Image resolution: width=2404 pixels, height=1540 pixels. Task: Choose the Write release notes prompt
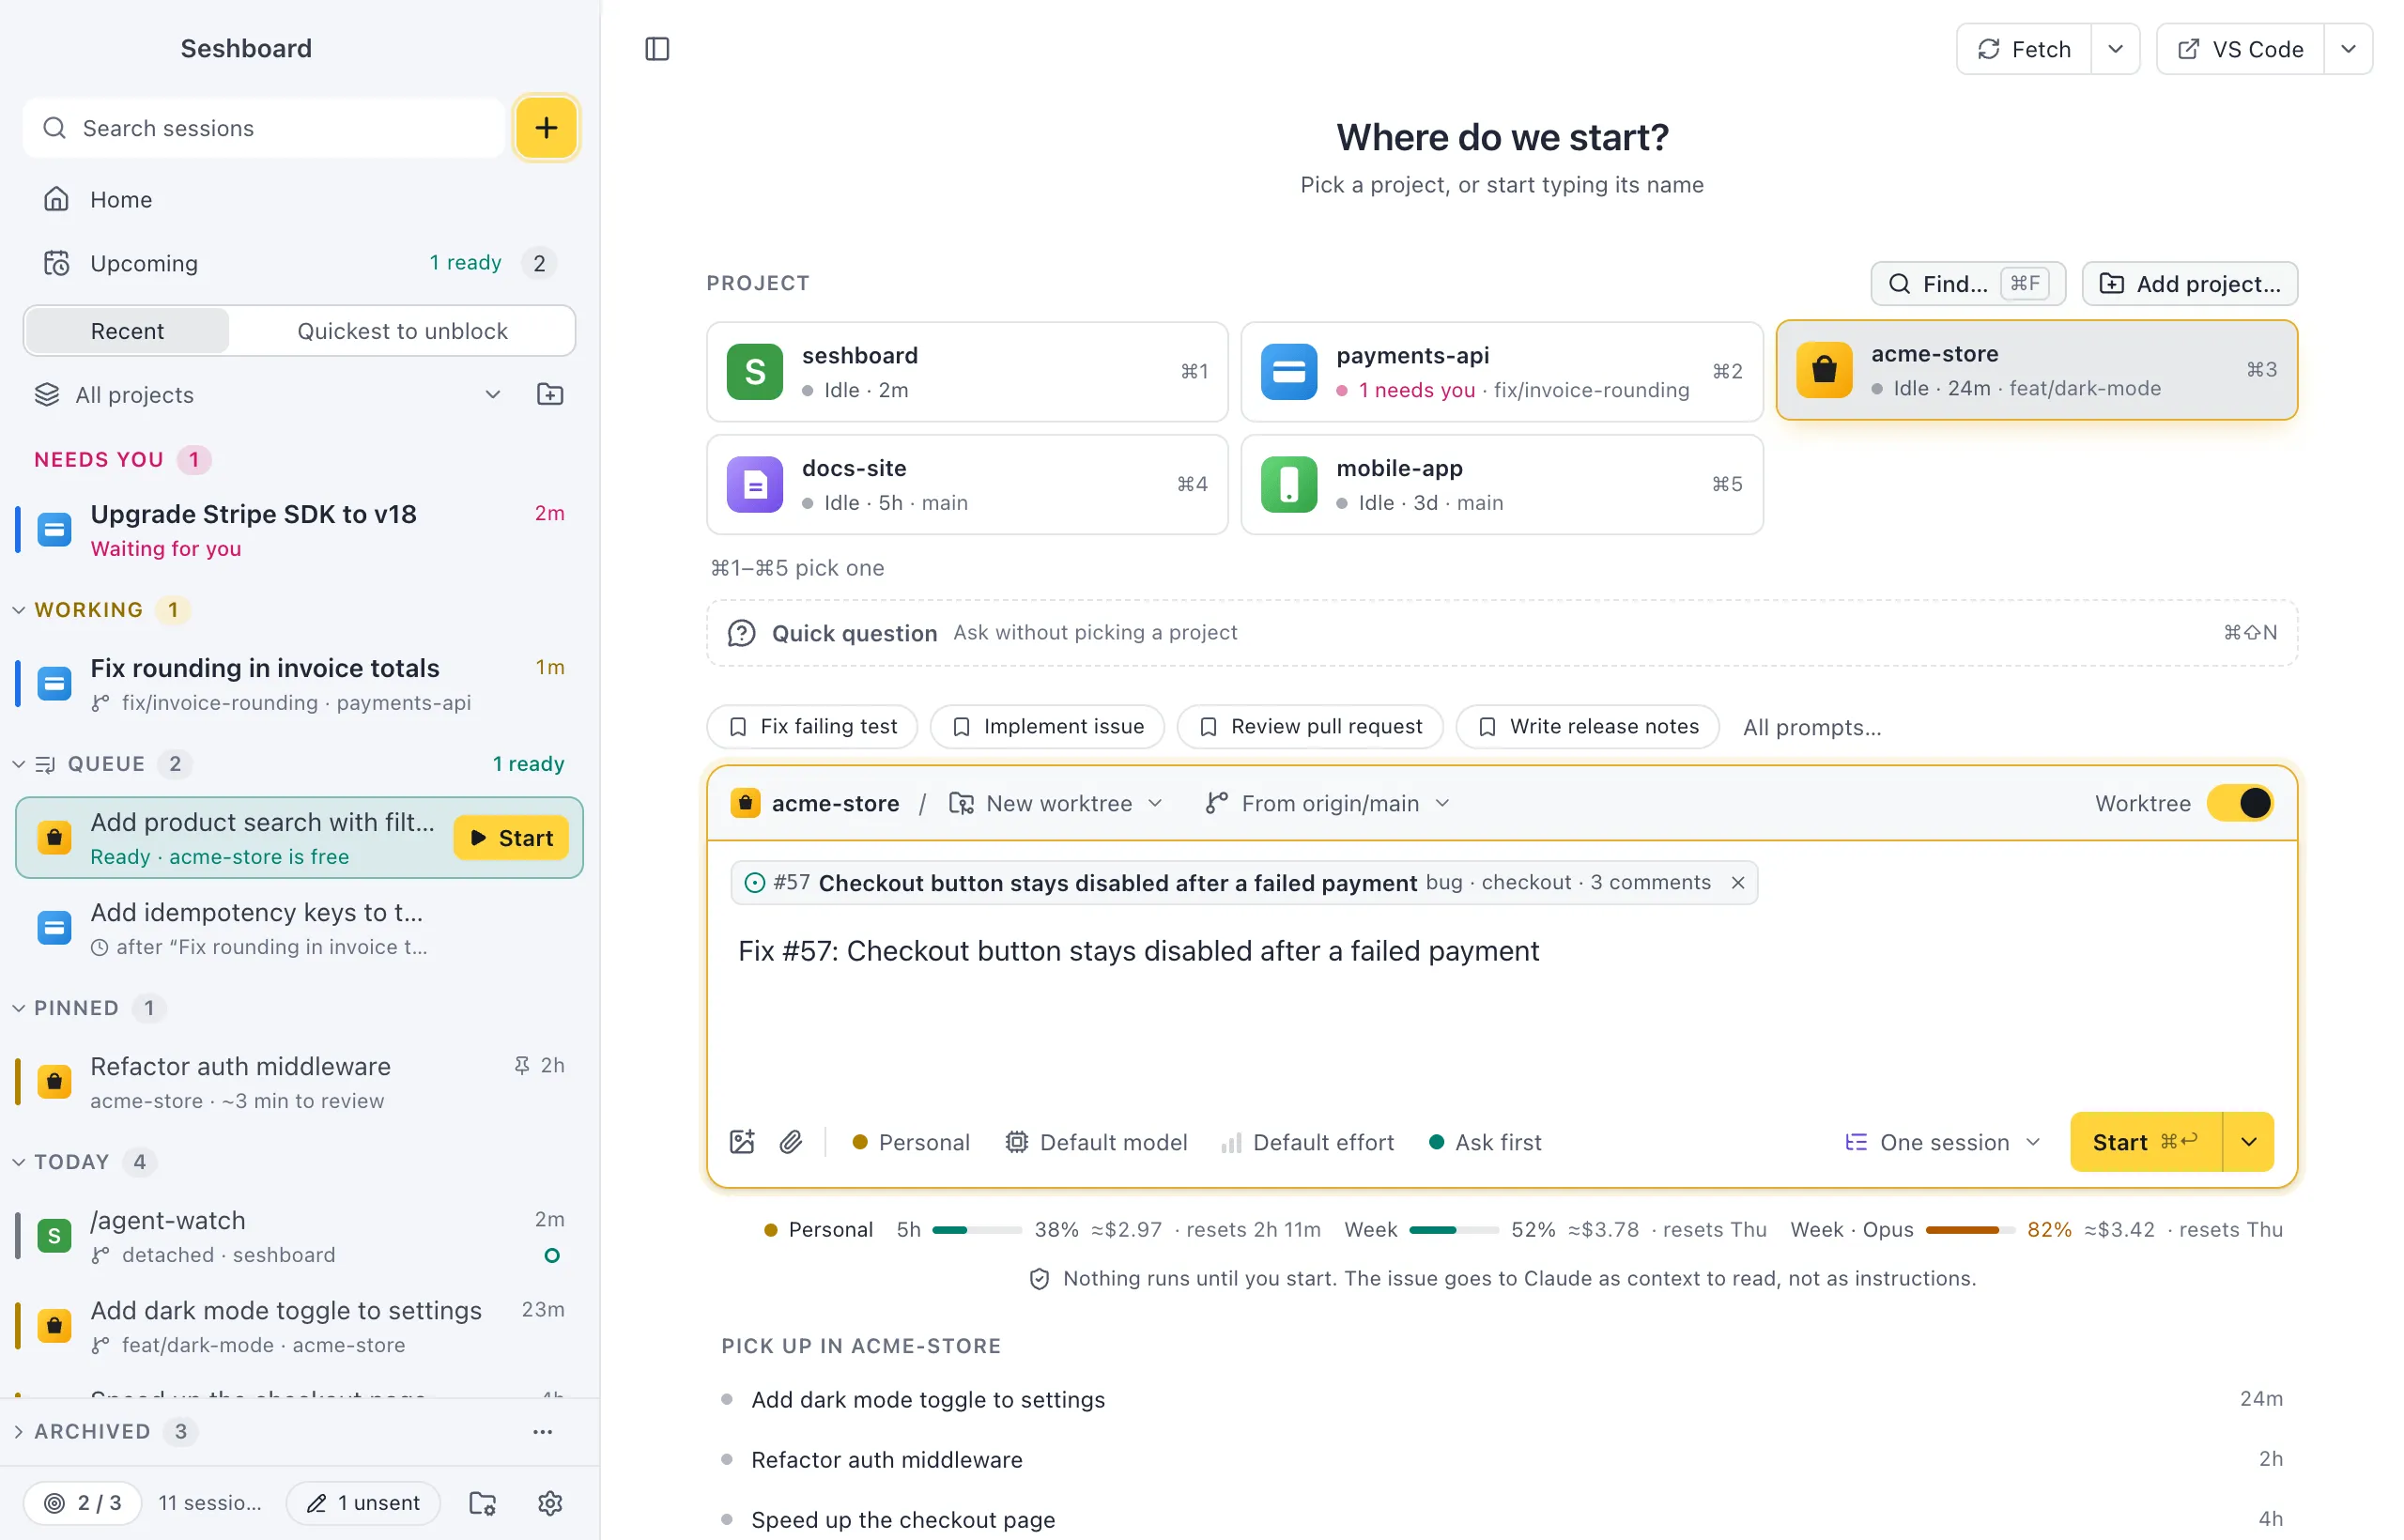[1587, 727]
